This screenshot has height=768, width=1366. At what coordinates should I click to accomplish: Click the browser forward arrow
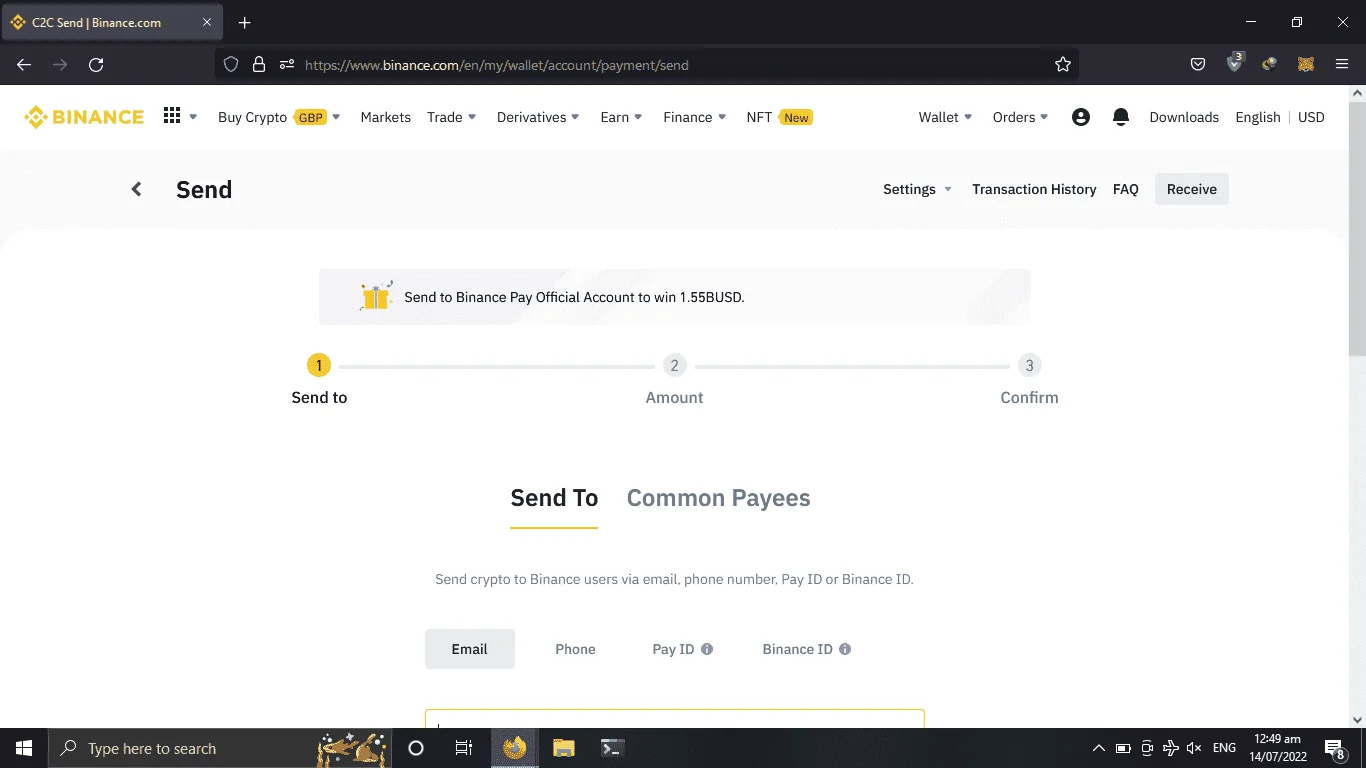(60, 65)
